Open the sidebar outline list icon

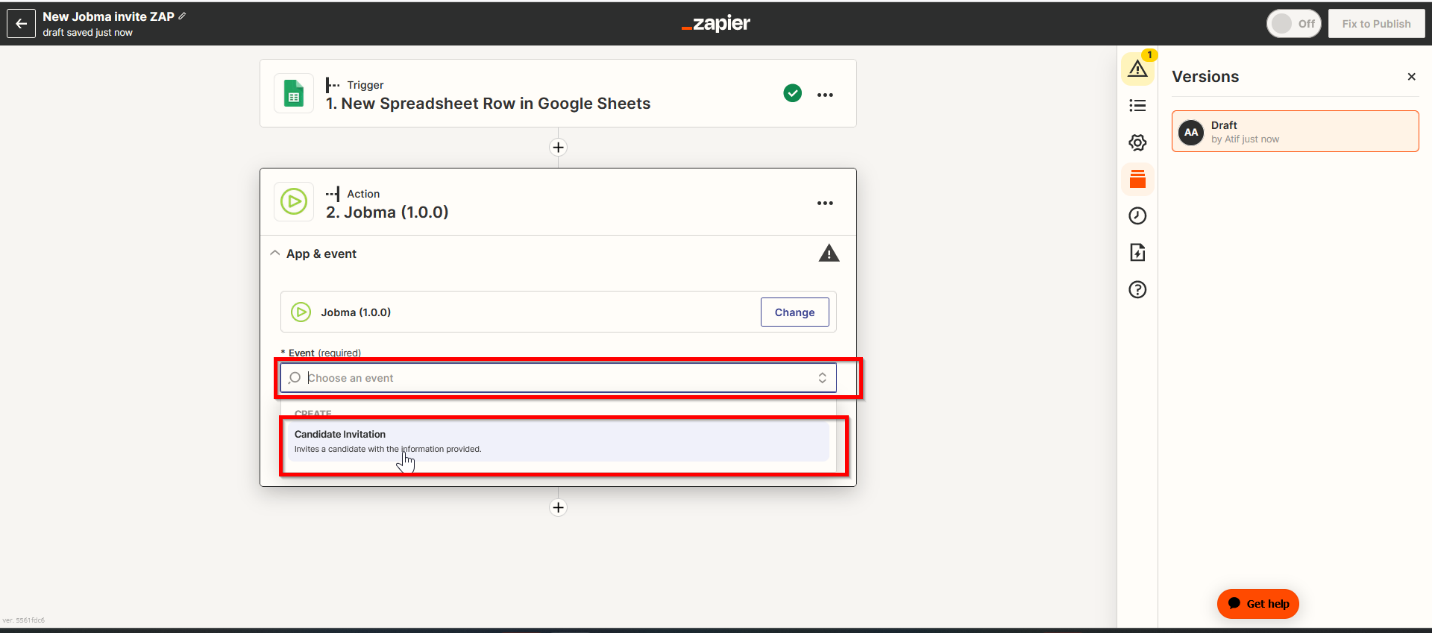1137,105
